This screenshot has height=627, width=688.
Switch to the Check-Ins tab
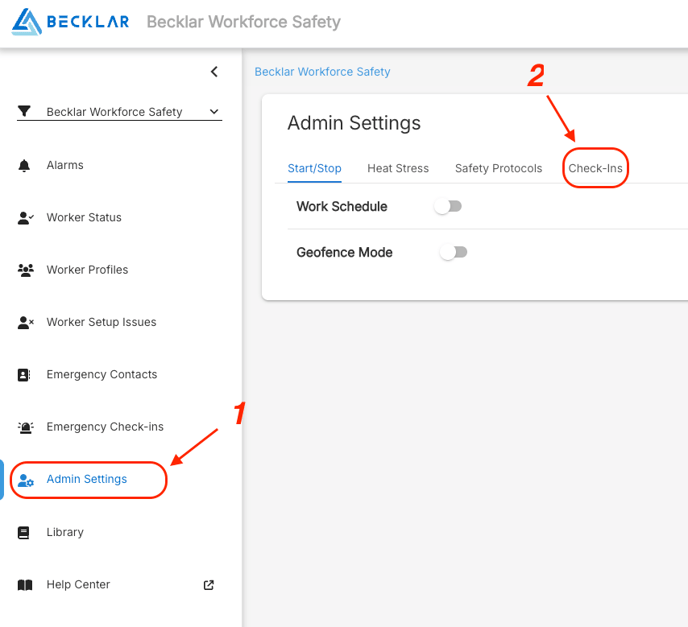click(595, 168)
